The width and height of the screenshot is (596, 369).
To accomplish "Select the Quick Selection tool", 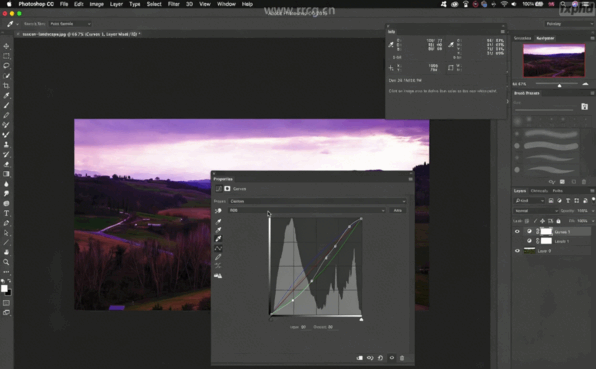I will [x=6, y=76].
